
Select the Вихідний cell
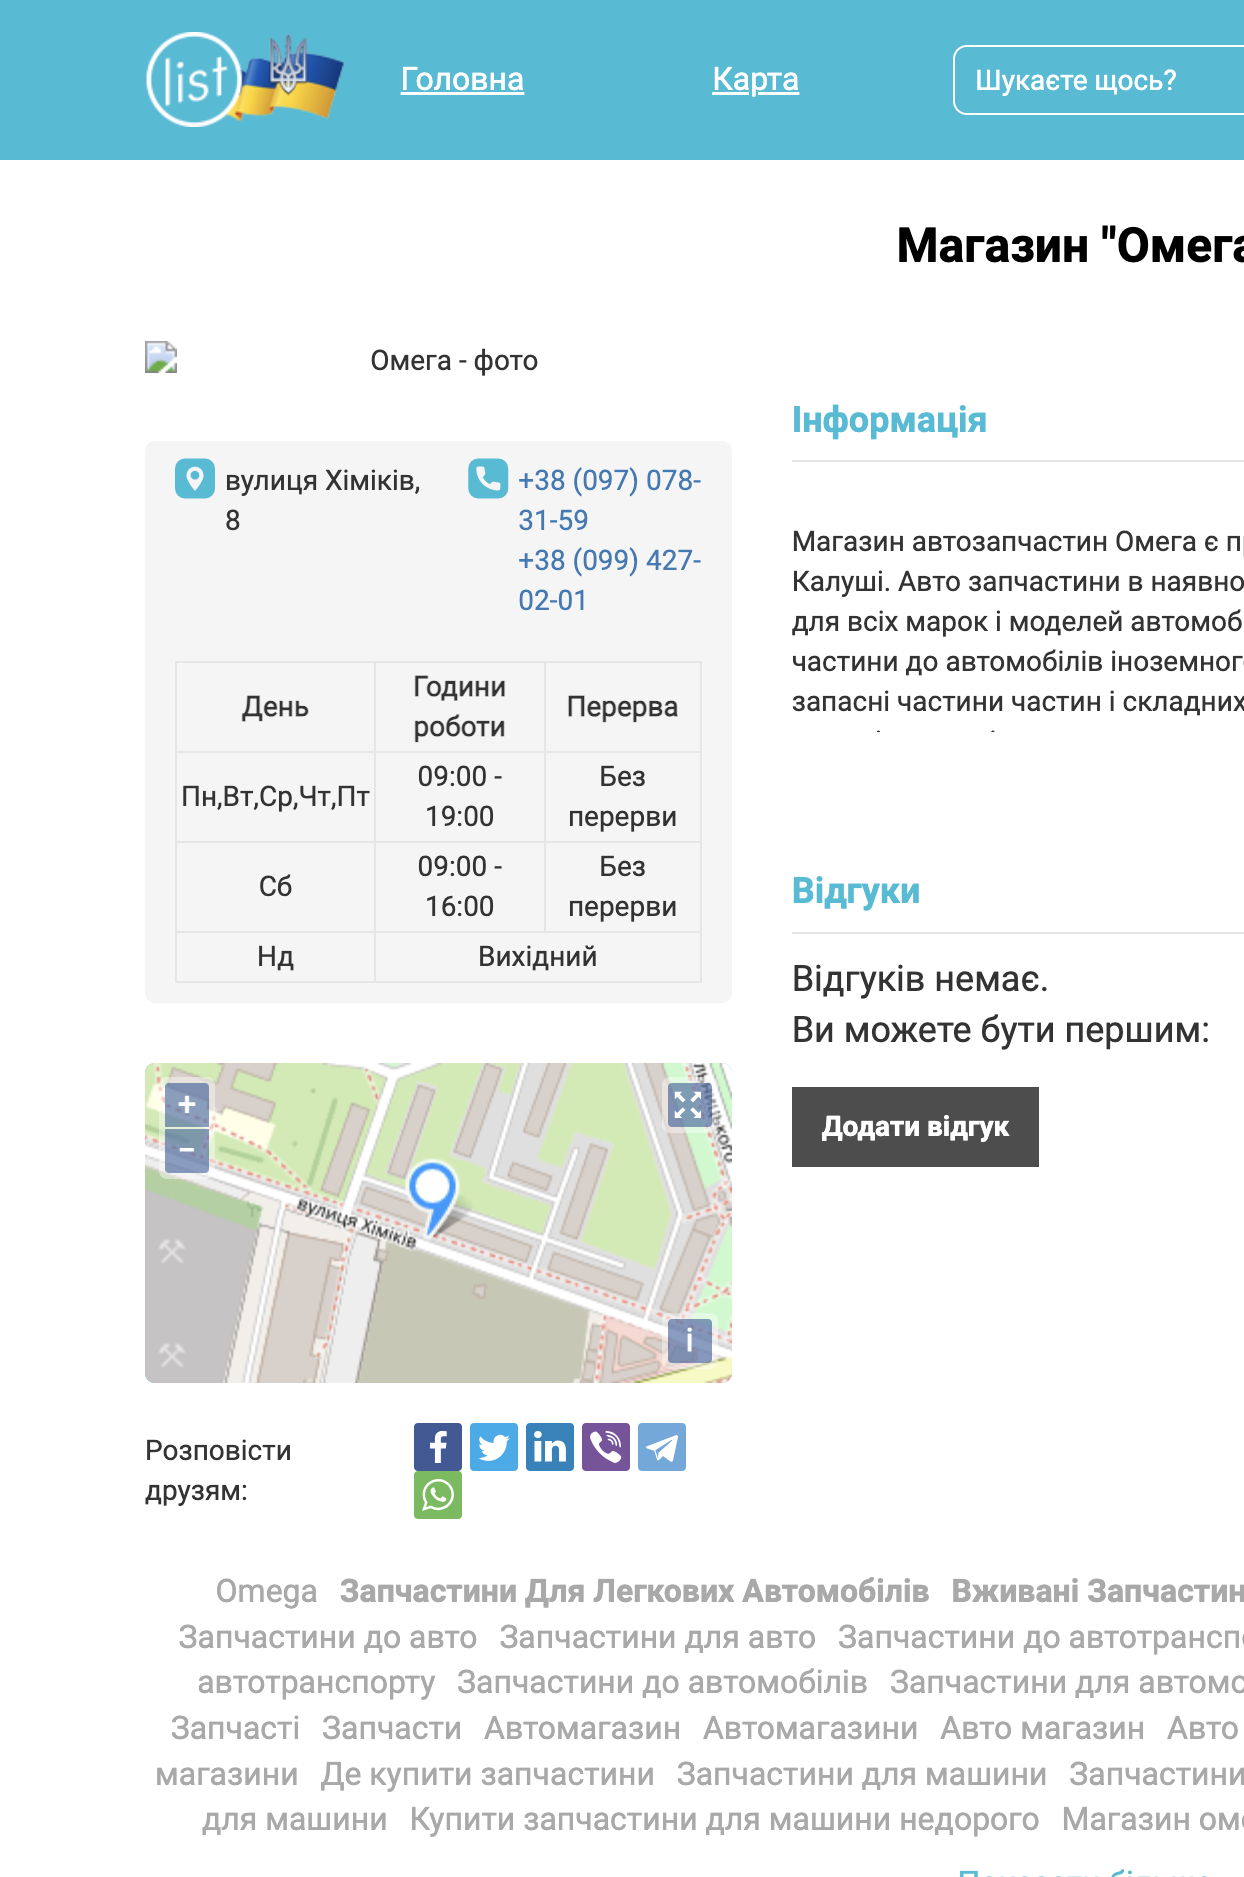pos(538,957)
